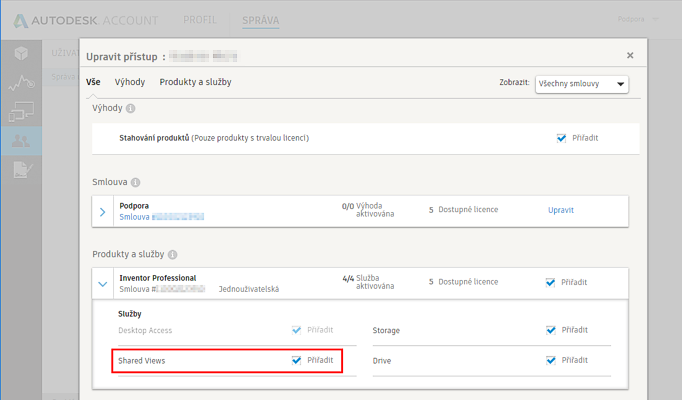Toggle Přiřadit checkbox for Drive
682x400 pixels.
pyautogui.click(x=550, y=360)
